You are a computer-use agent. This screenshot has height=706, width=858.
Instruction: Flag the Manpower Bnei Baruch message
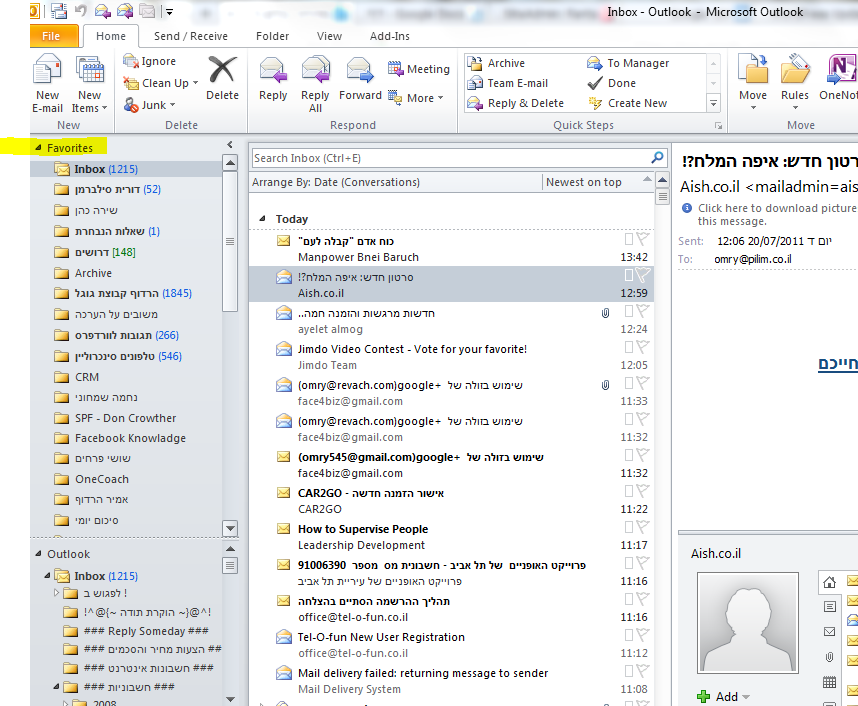(643, 239)
